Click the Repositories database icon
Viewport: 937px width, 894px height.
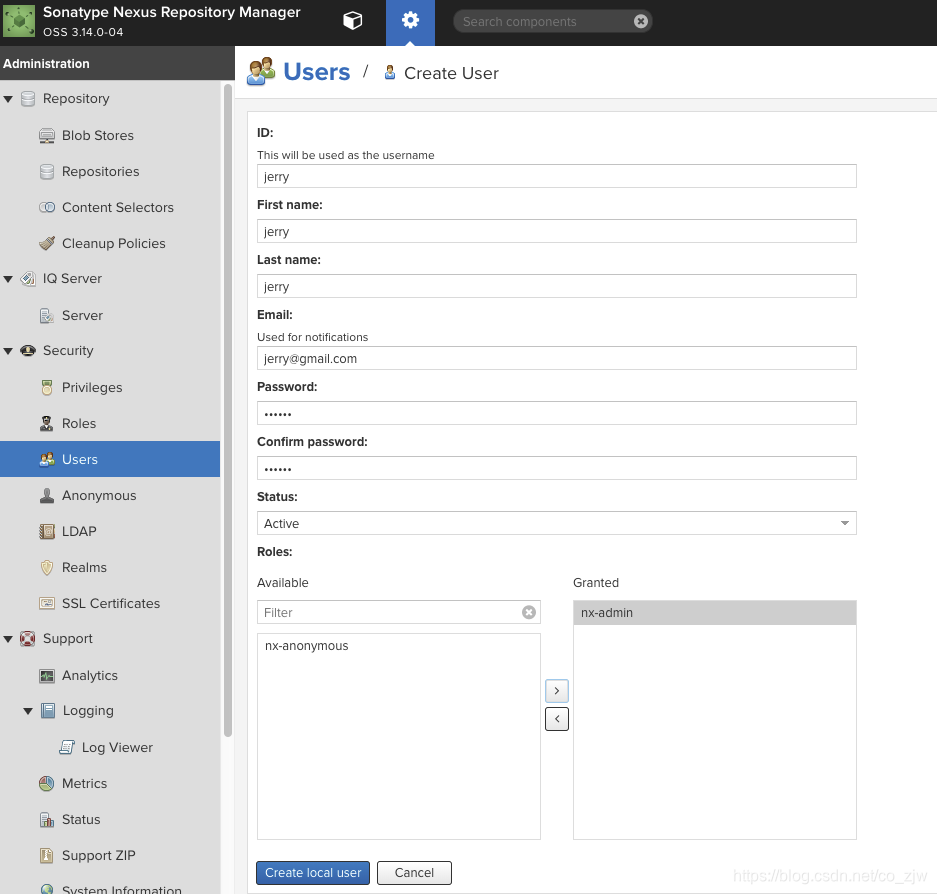47,172
